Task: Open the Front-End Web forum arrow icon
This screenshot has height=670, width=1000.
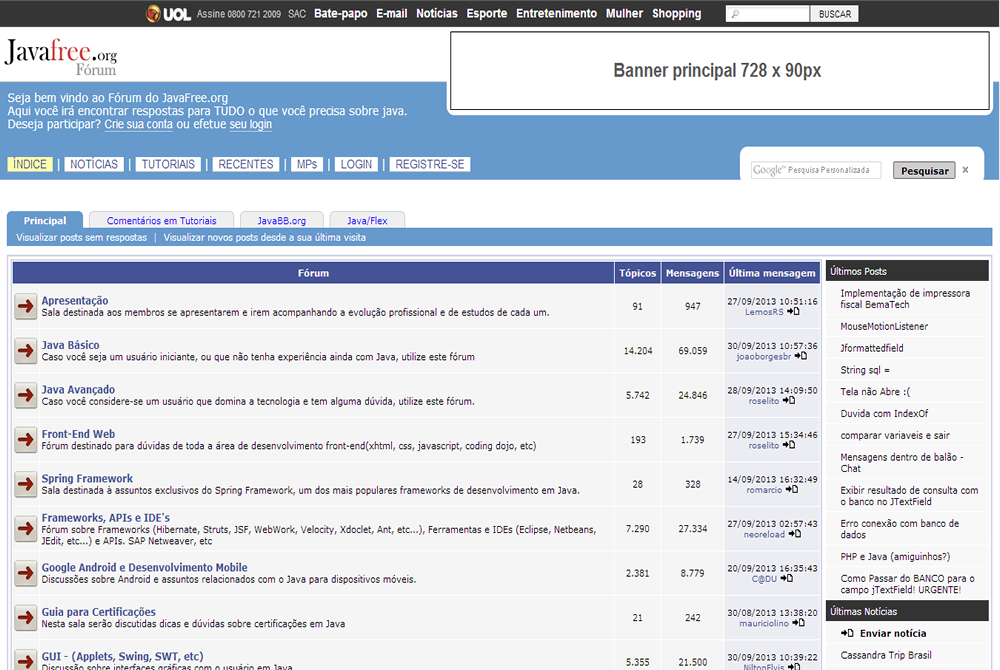Action: click(x=26, y=440)
